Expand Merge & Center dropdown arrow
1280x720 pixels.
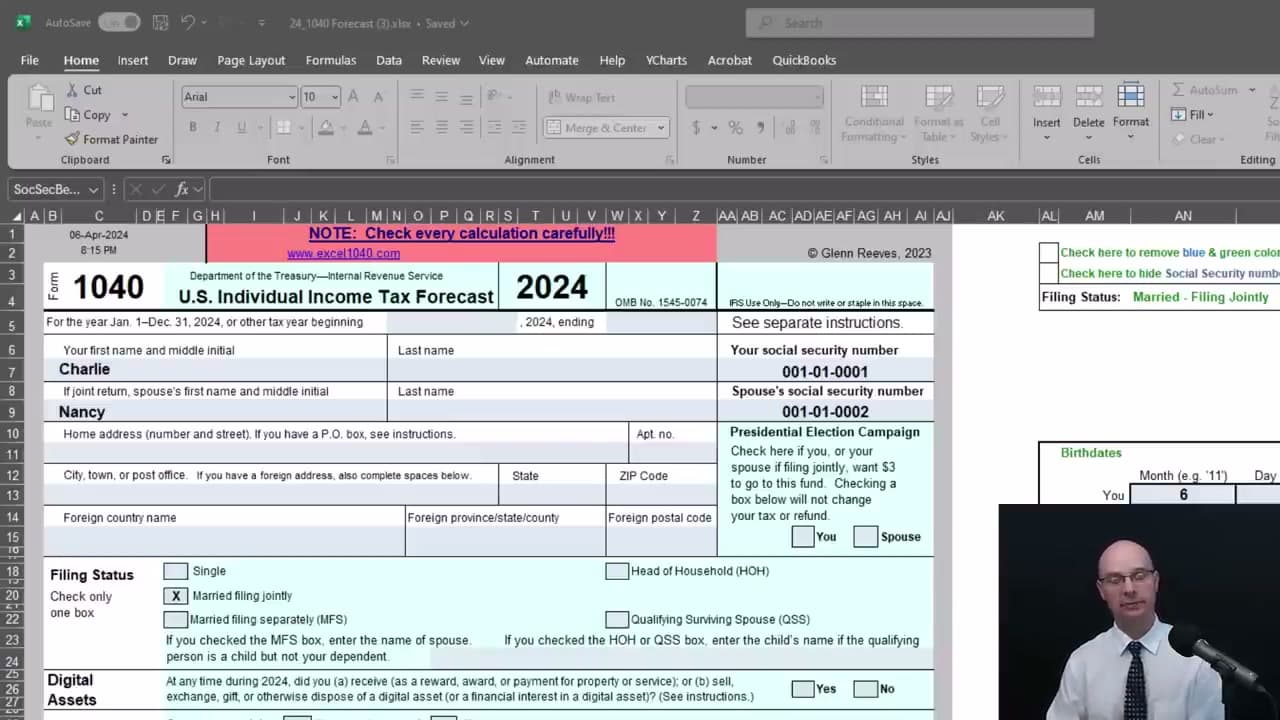(661, 128)
